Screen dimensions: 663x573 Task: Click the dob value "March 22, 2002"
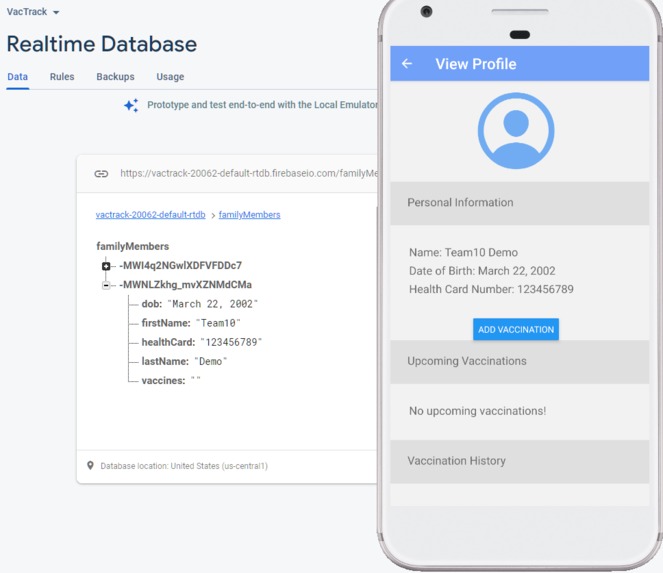[x=213, y=304]
